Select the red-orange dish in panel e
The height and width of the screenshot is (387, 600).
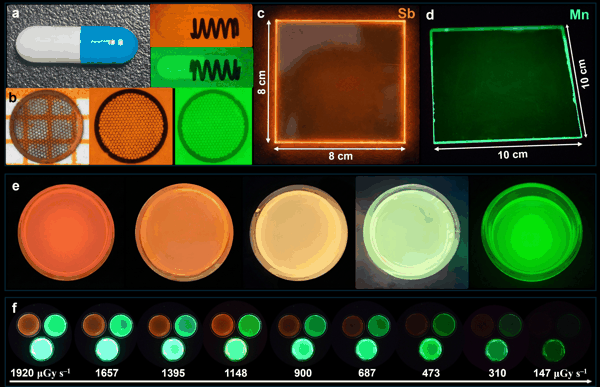click(x=66, y=232)
